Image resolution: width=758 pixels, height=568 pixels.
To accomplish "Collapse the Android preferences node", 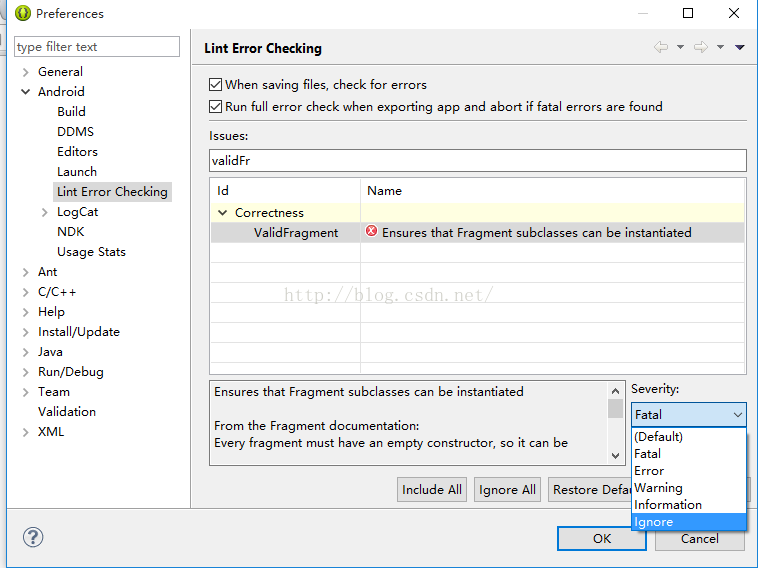I will coord(26,91).
